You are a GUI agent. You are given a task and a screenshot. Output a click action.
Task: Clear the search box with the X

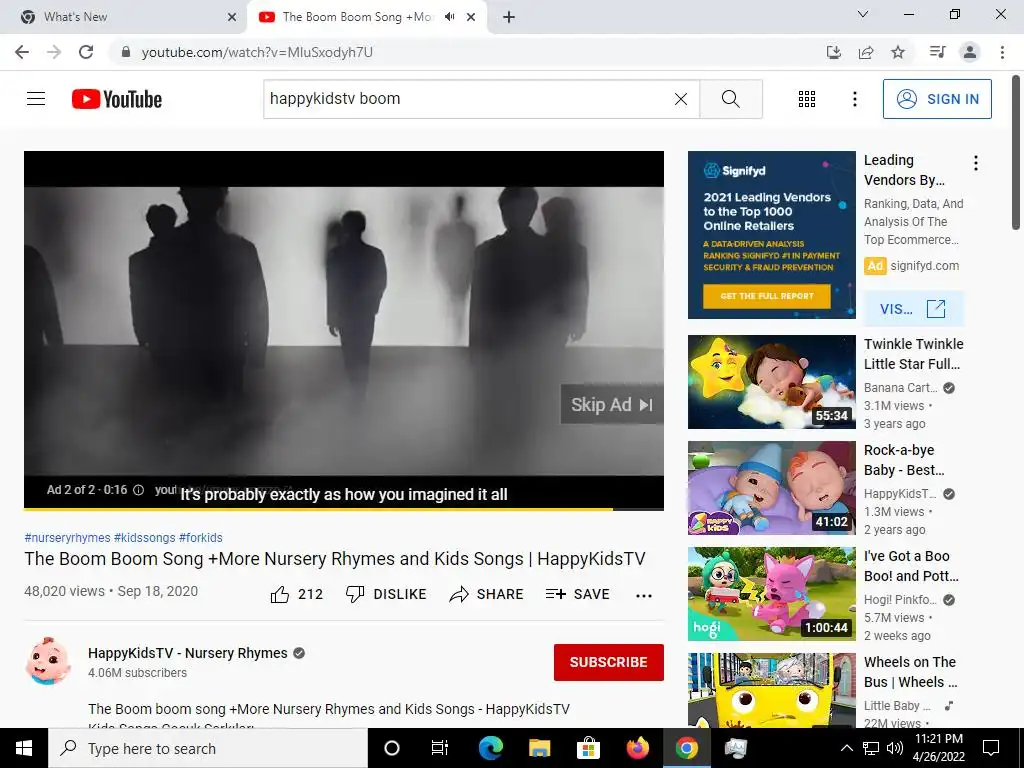click(680, 99)
